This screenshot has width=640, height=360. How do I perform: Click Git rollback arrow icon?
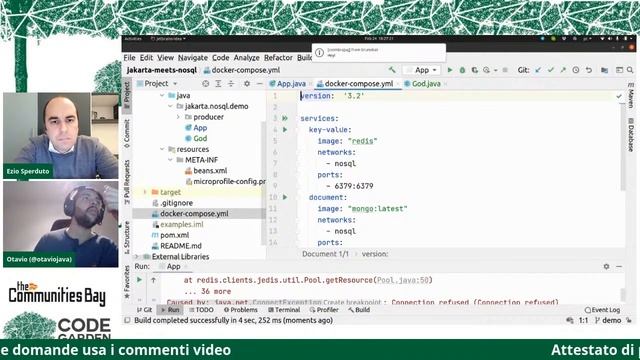(x=589, y=70)
